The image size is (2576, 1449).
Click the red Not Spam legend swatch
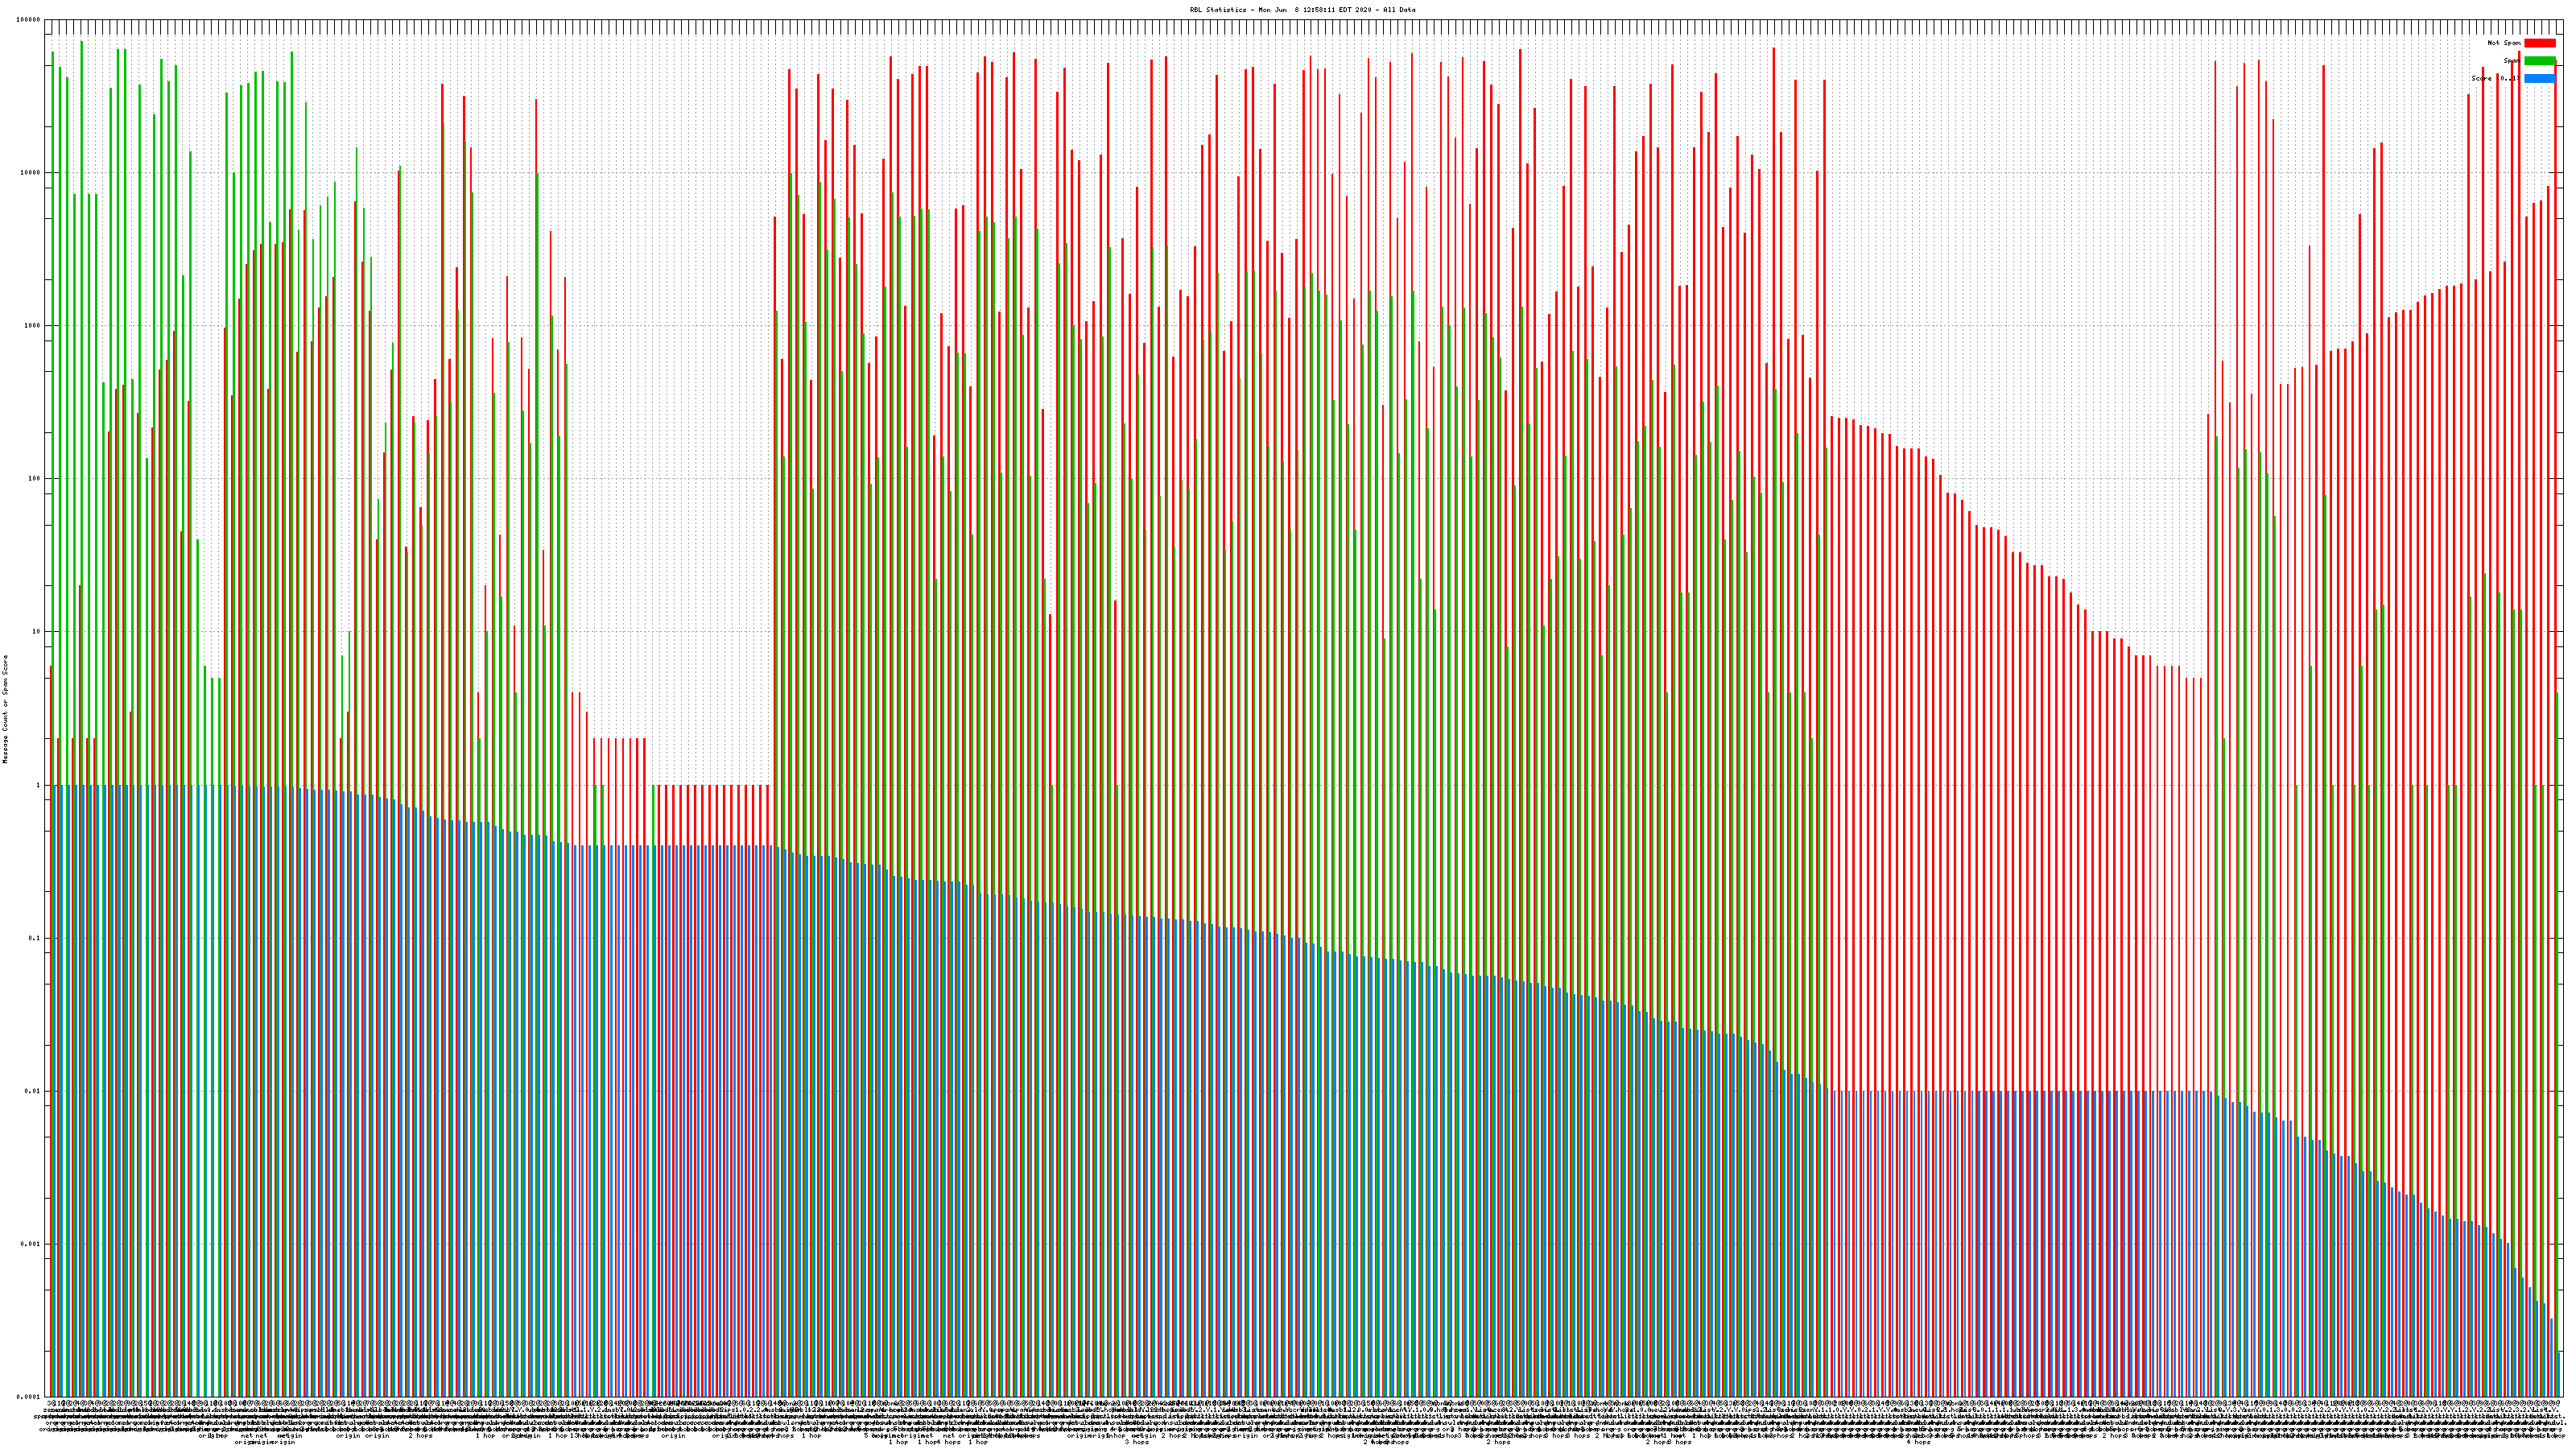2539,43
